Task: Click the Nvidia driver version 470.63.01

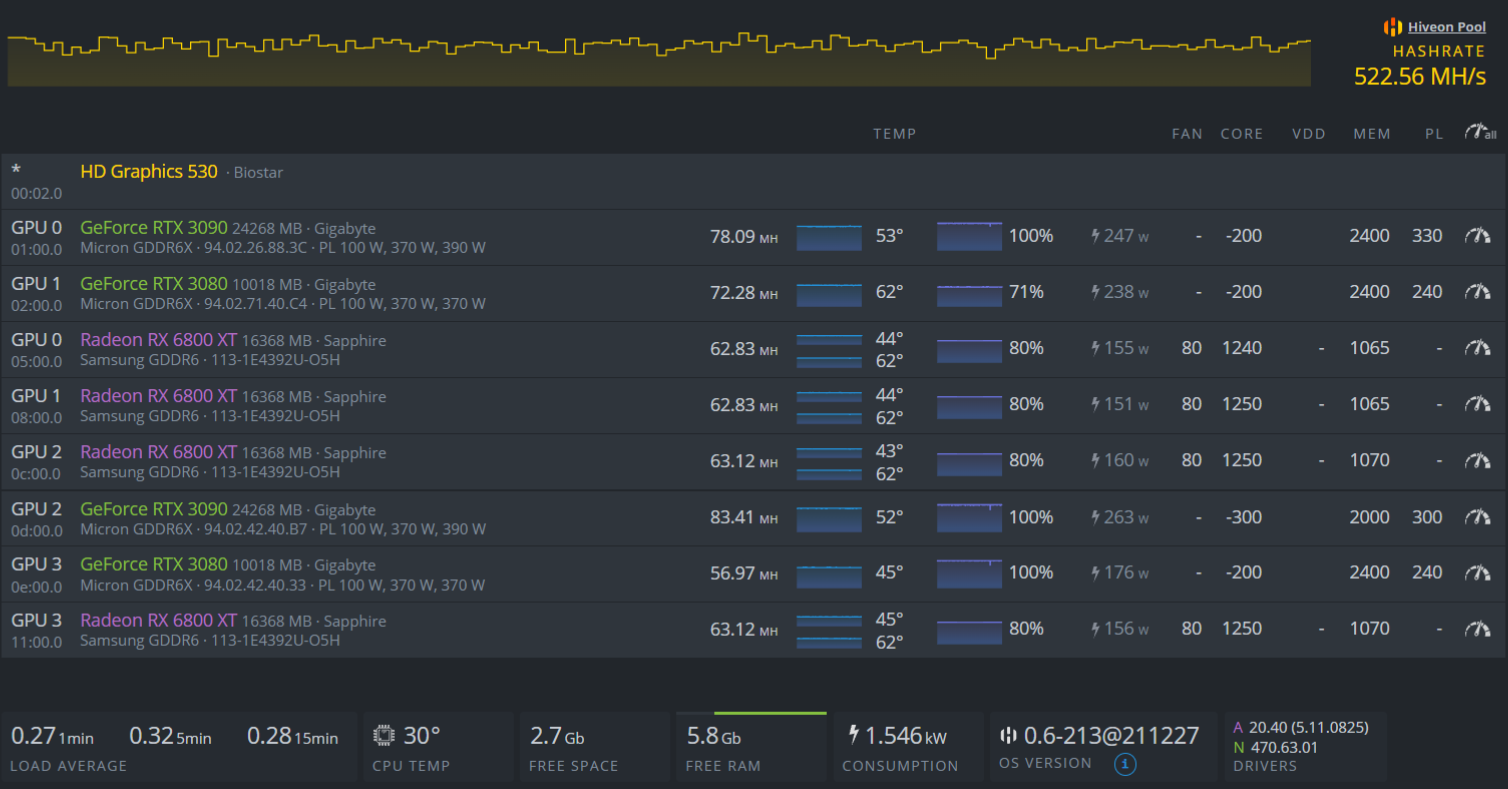Action: coord(1283,746)
